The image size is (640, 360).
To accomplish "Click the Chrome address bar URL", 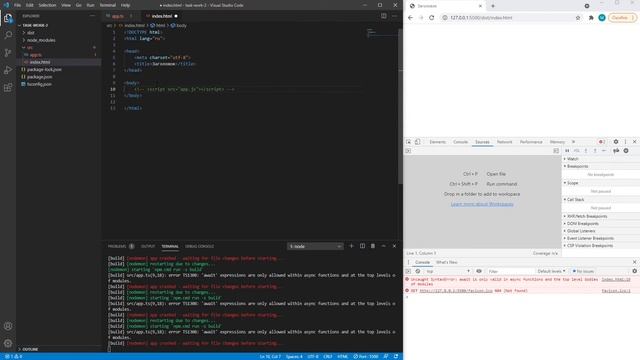I will [x=481, y=18].
